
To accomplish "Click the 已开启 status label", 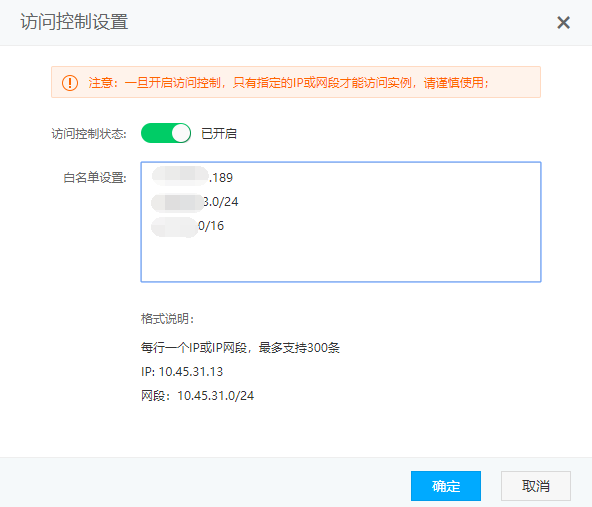I will click(219, 133).
